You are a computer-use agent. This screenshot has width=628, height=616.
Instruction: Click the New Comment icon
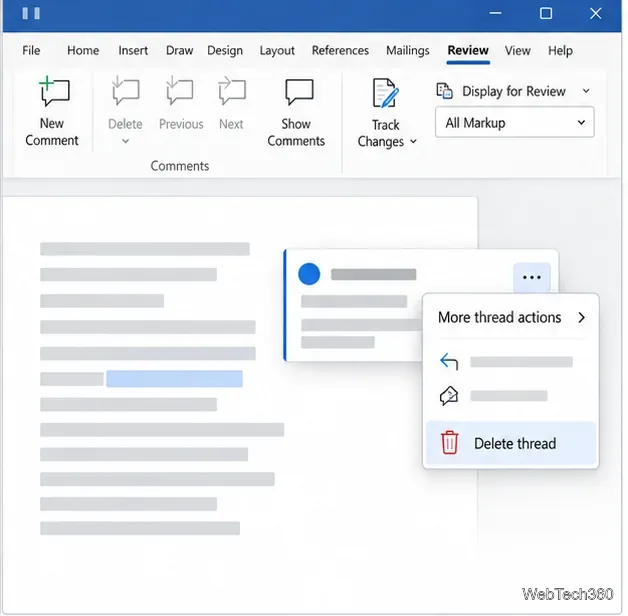click(x=54, y=91)
